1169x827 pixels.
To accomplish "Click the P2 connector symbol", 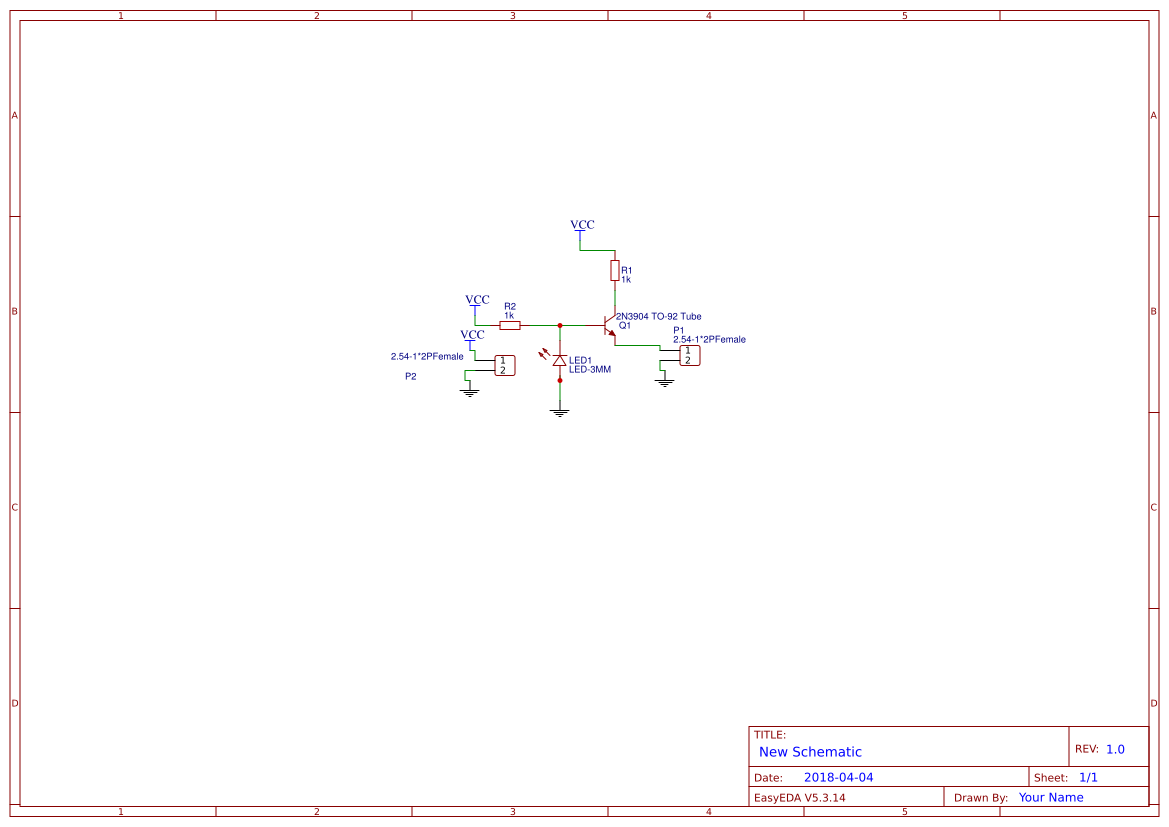I will 505,365.
